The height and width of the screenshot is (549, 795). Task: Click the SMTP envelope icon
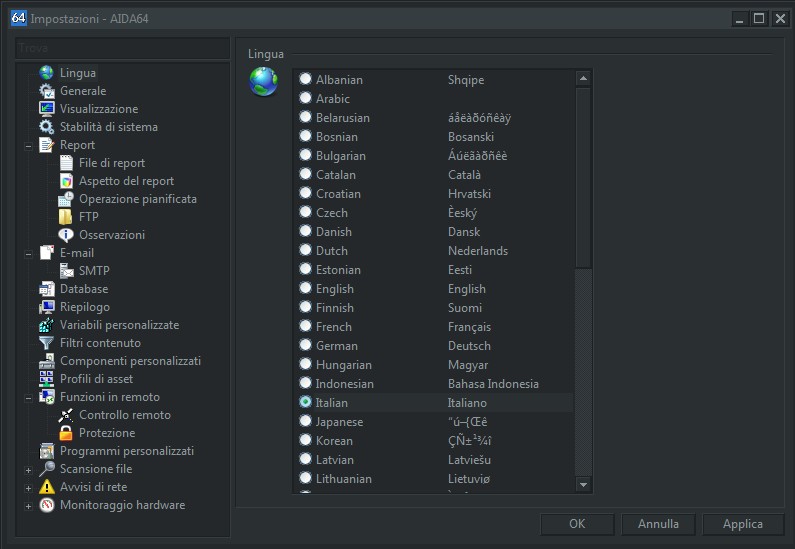tap(66, 271)
